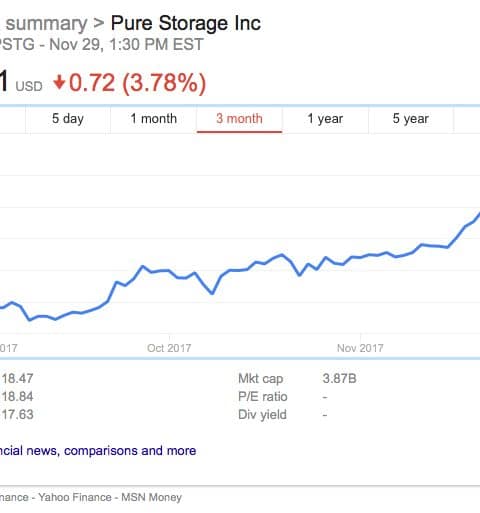Click the chart line's late October dip
Screen dimensions: 480x513
(299, 275)
